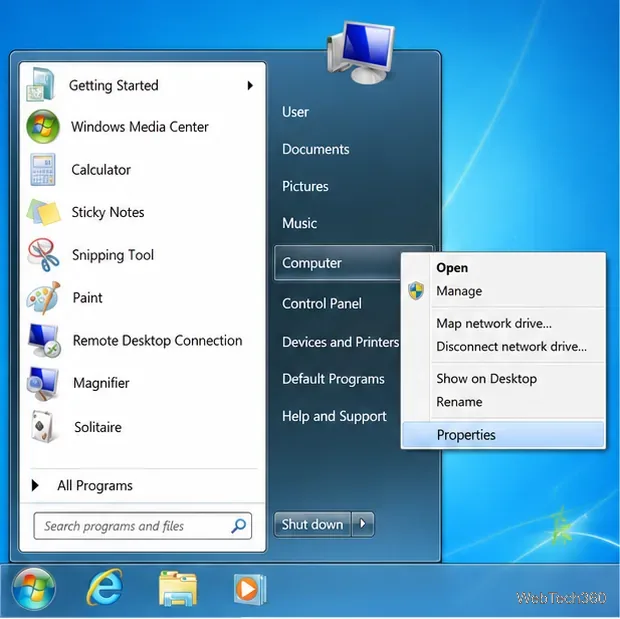620x619 pixels.
Task: Click the Paint label
Action: click(x=87, y=297)
